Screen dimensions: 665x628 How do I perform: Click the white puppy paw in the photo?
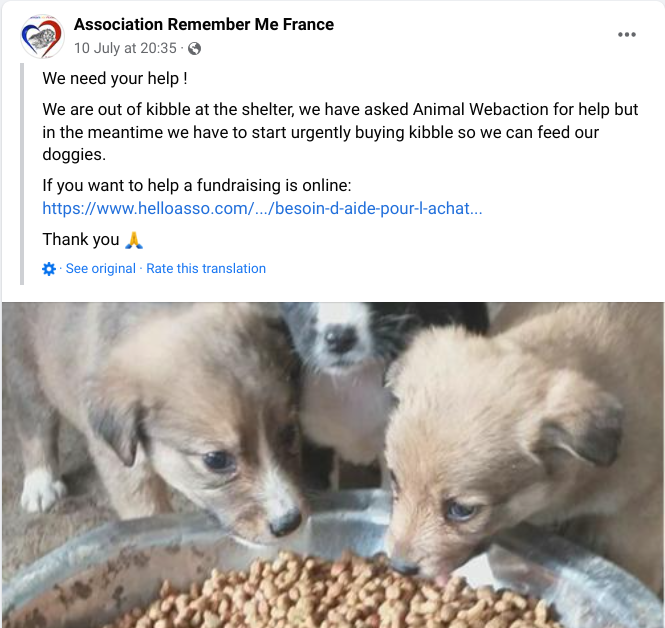(42, 490)
